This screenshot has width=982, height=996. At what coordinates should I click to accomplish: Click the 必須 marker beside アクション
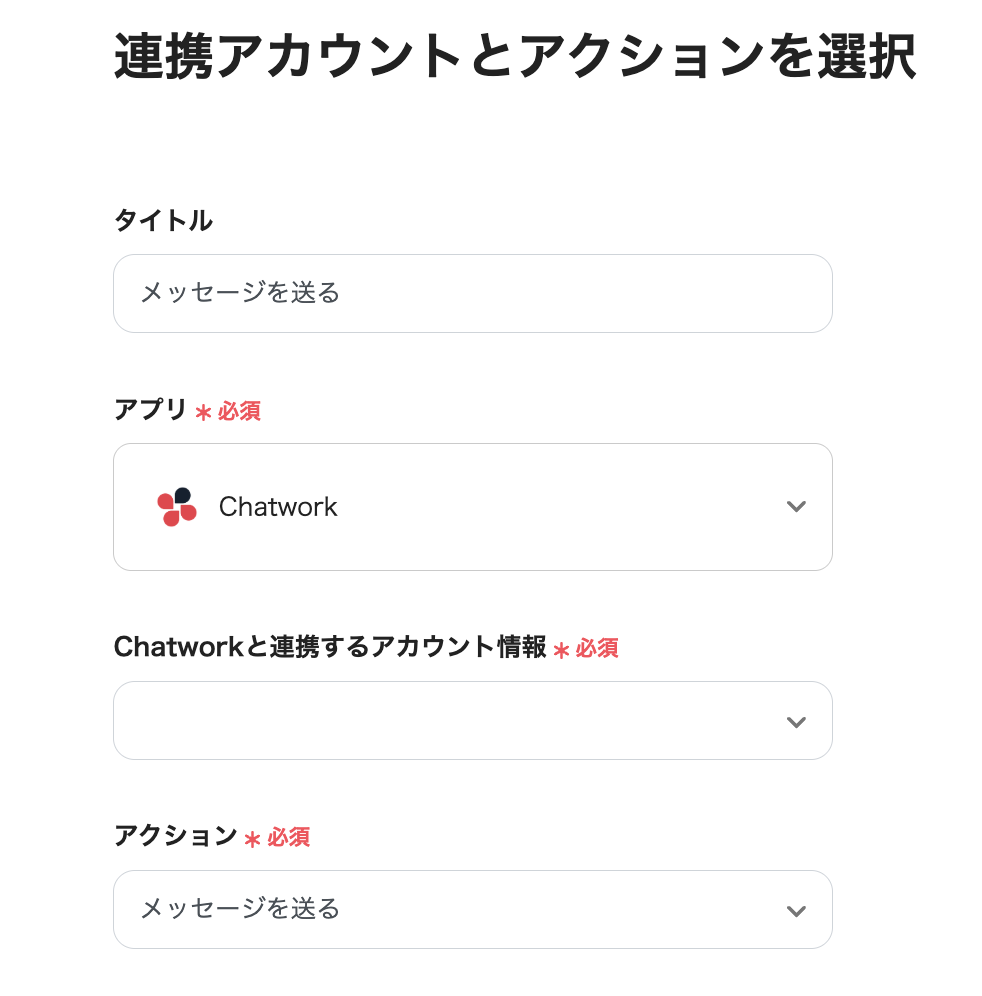coord(288,837)
